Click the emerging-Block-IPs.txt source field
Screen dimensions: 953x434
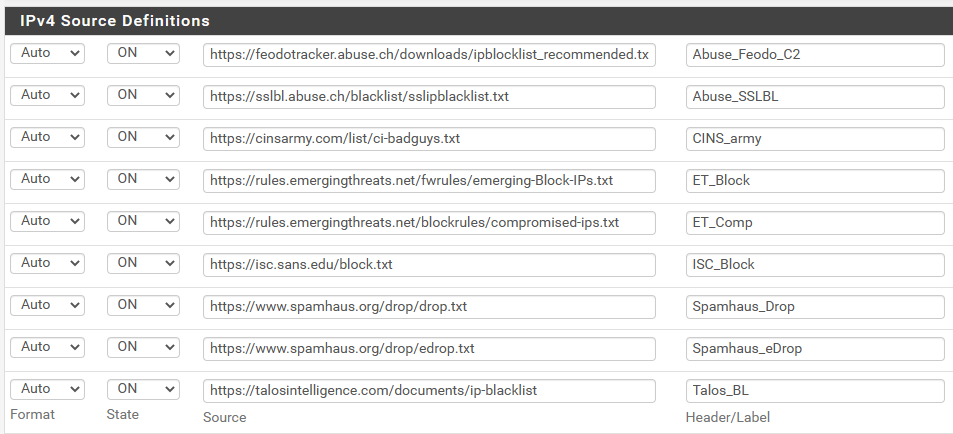pyautogui.click(x=429, y=181)
